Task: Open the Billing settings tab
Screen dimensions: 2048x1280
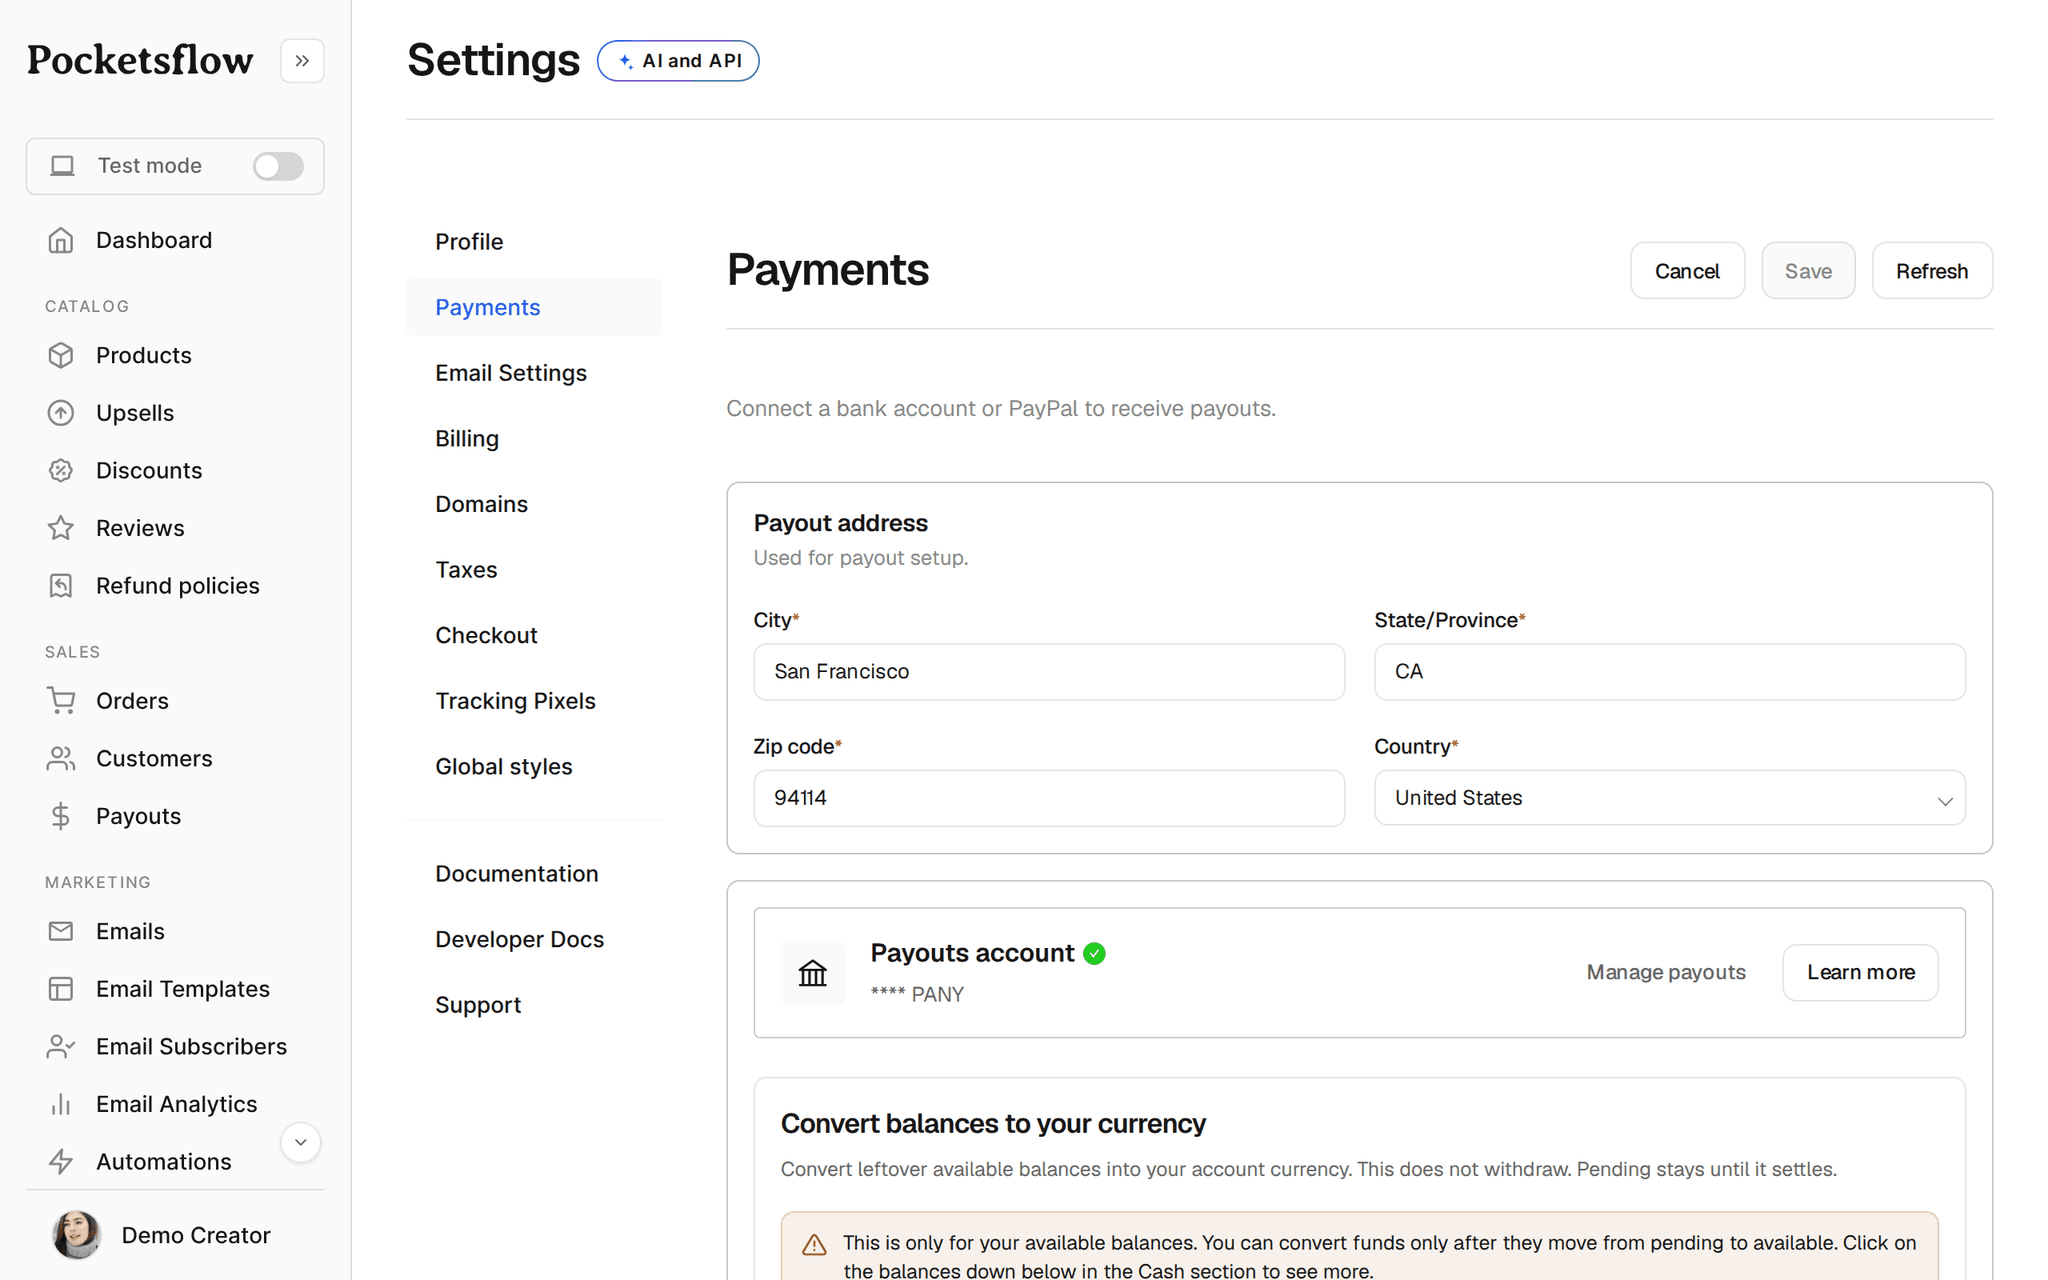Action: point(534,439)
